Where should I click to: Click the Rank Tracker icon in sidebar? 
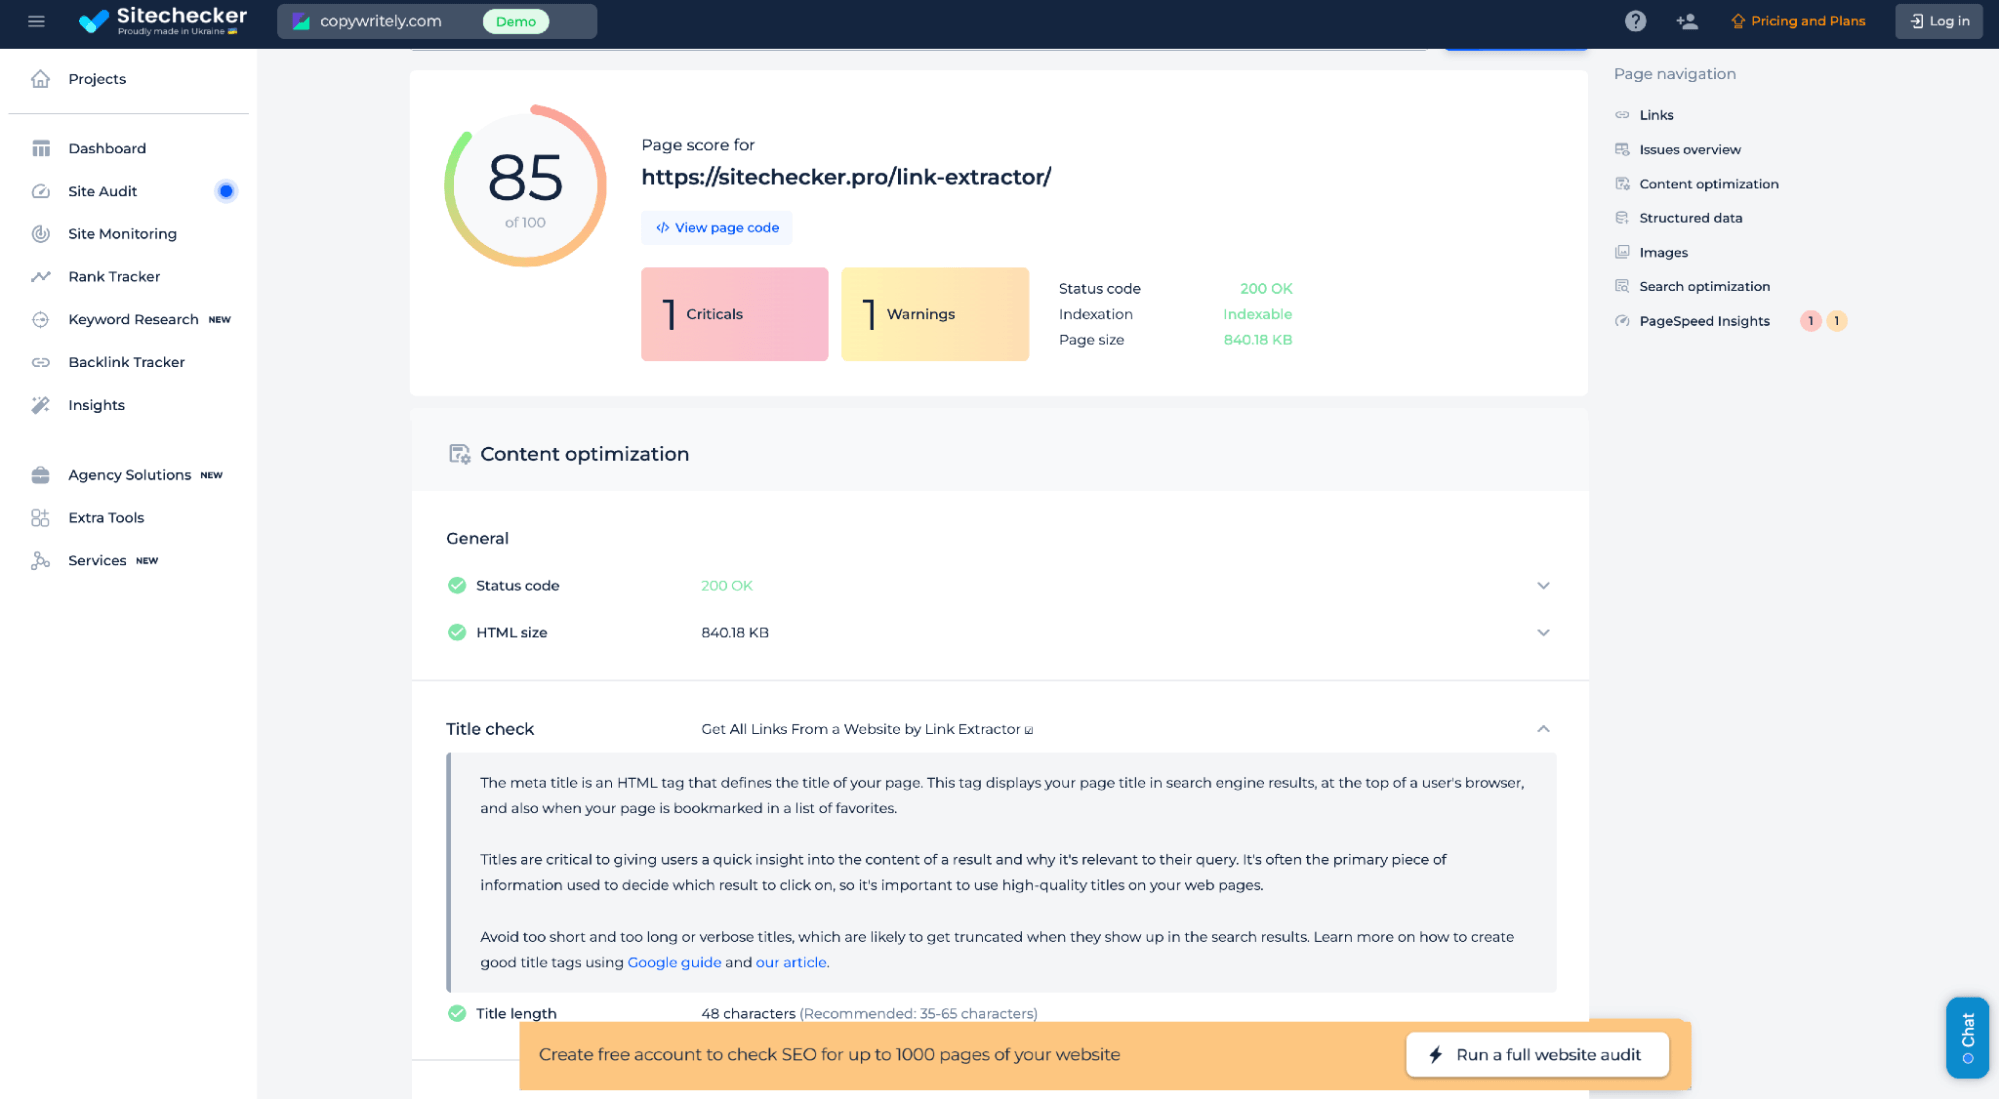click(41, 276)
